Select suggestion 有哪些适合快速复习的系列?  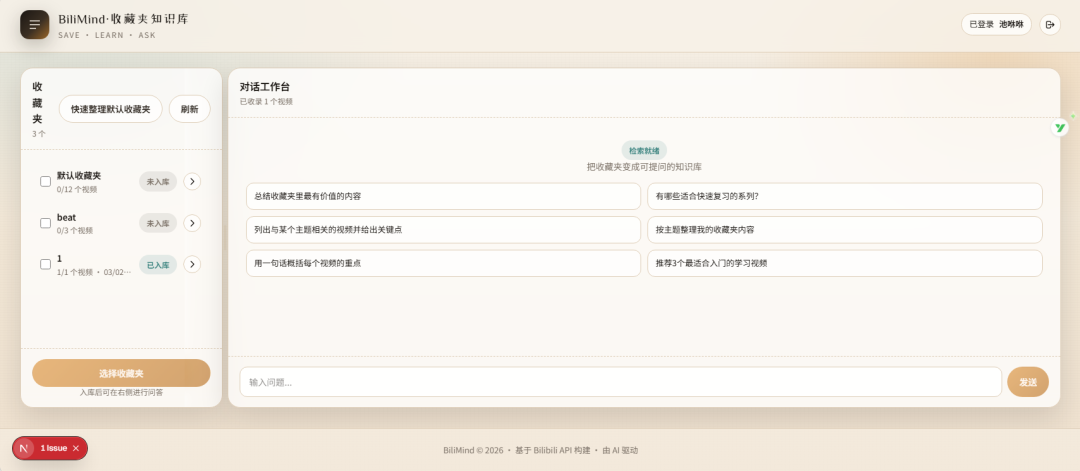[844, 196]
